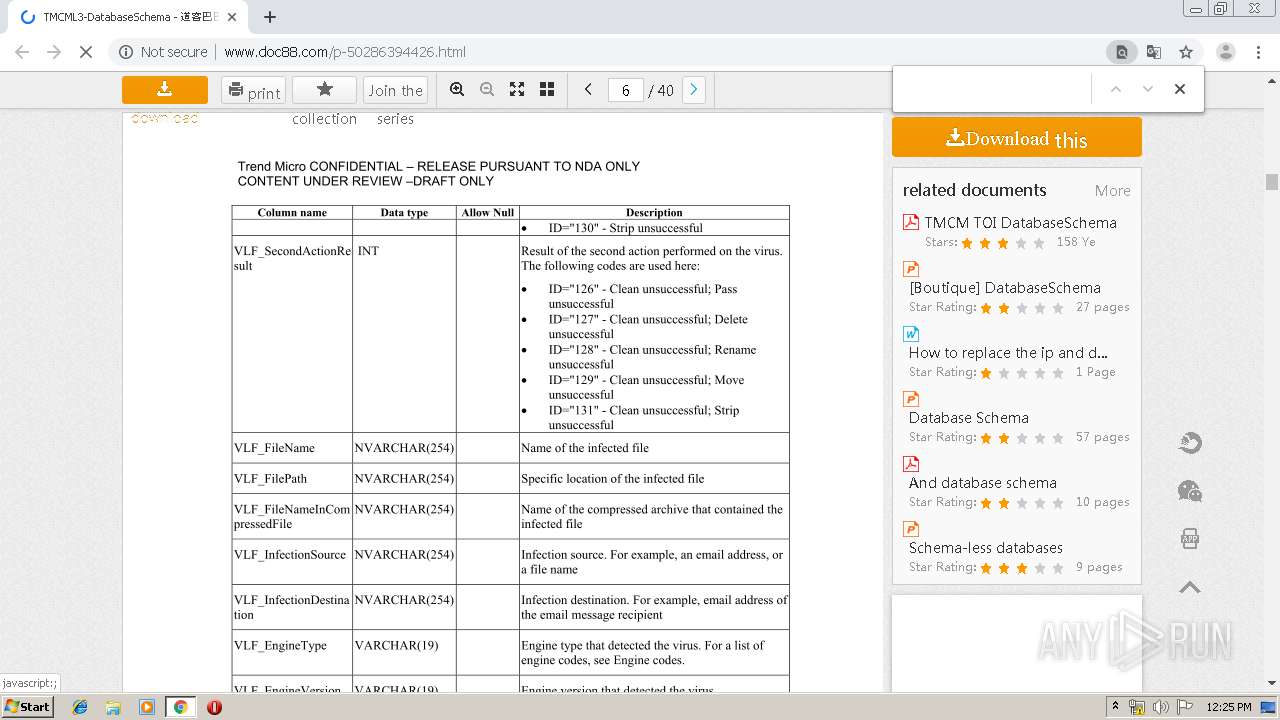Add document to collection with star icon
This screenshot has width=1280, height=720.
click(324, 90)
